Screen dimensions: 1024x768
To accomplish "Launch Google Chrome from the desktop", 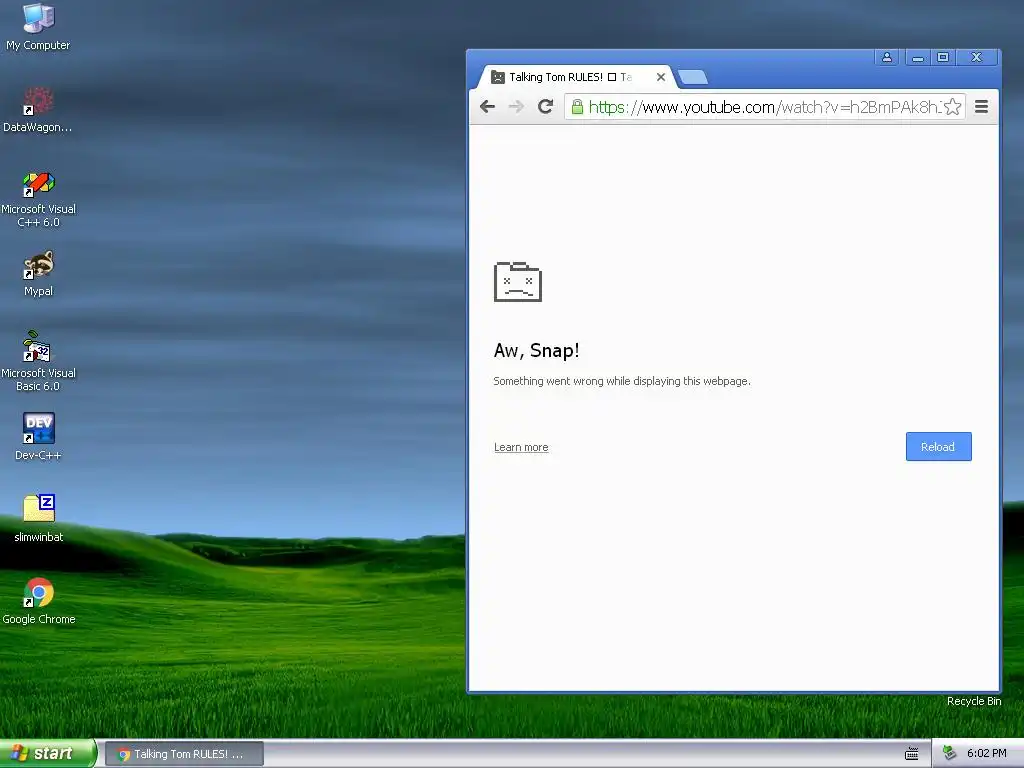I will click(x=39, y=601).
